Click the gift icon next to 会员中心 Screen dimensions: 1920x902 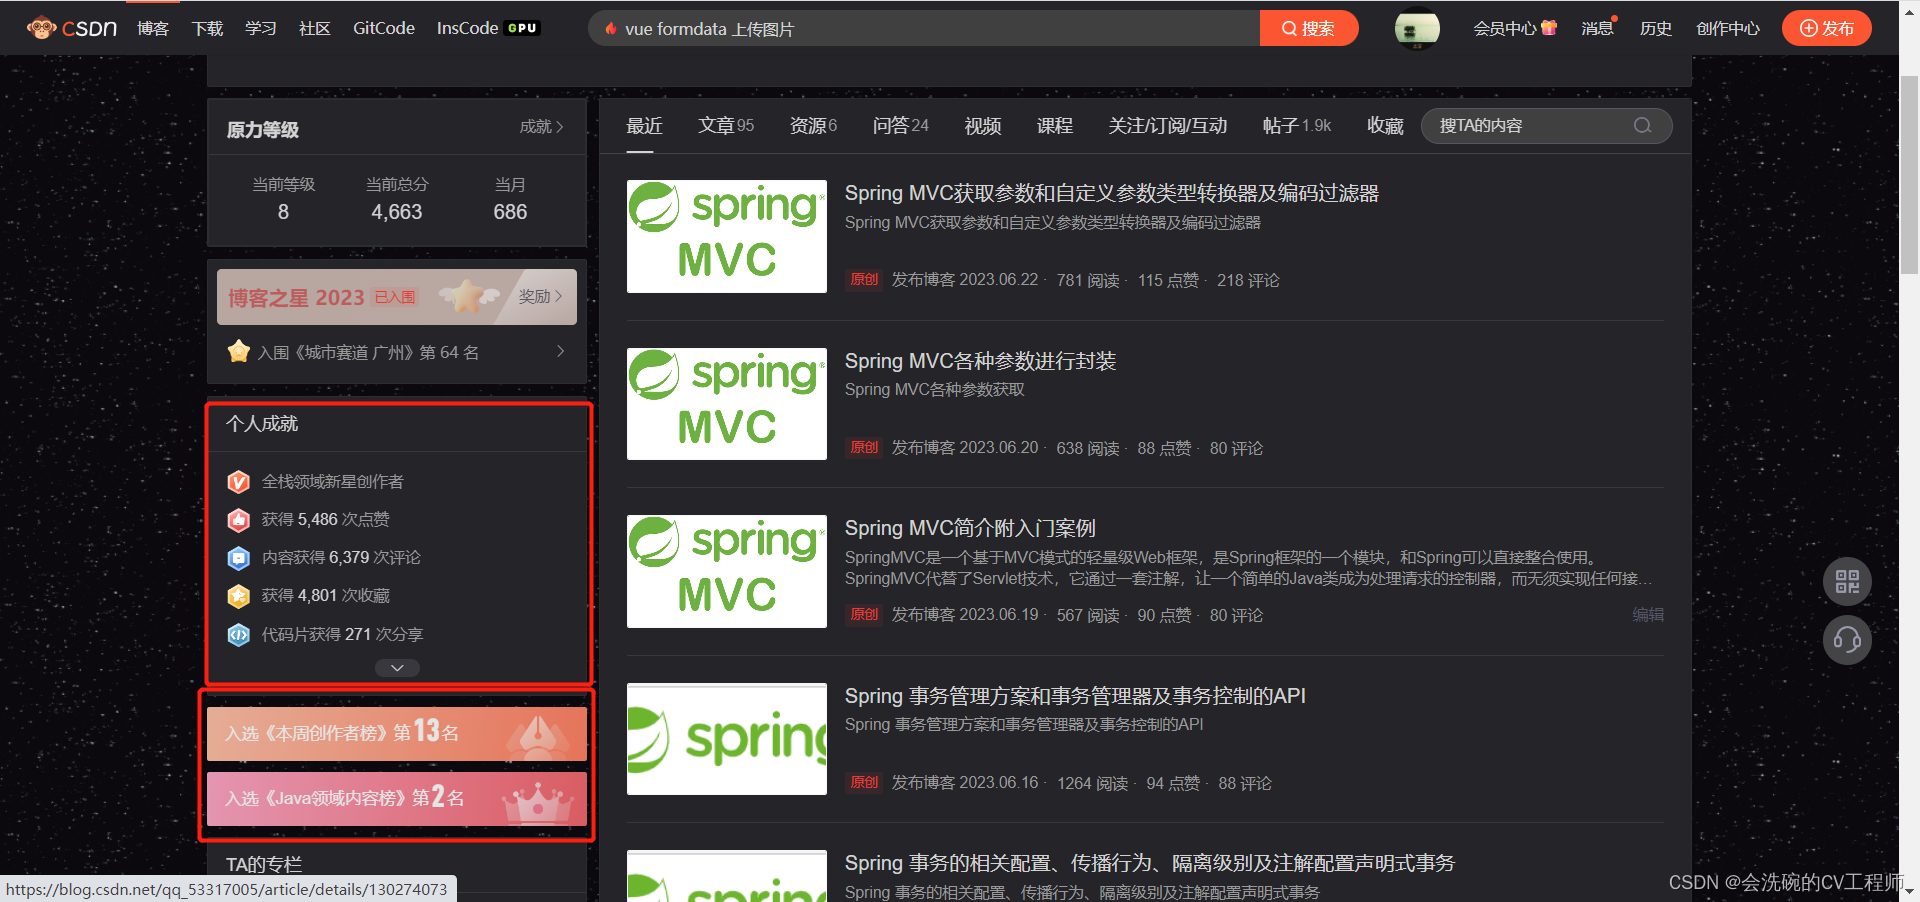click(x=1549, y=28)
